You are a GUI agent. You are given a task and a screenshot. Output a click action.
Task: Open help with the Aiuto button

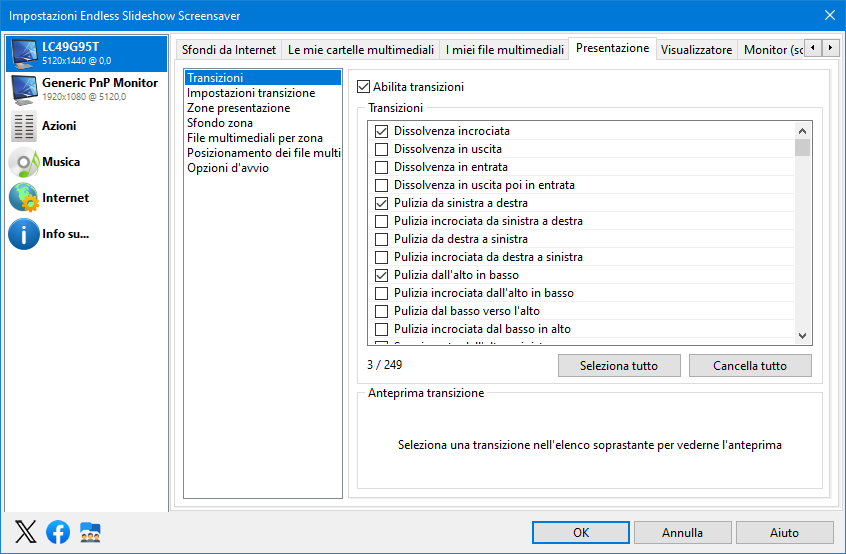784,532
